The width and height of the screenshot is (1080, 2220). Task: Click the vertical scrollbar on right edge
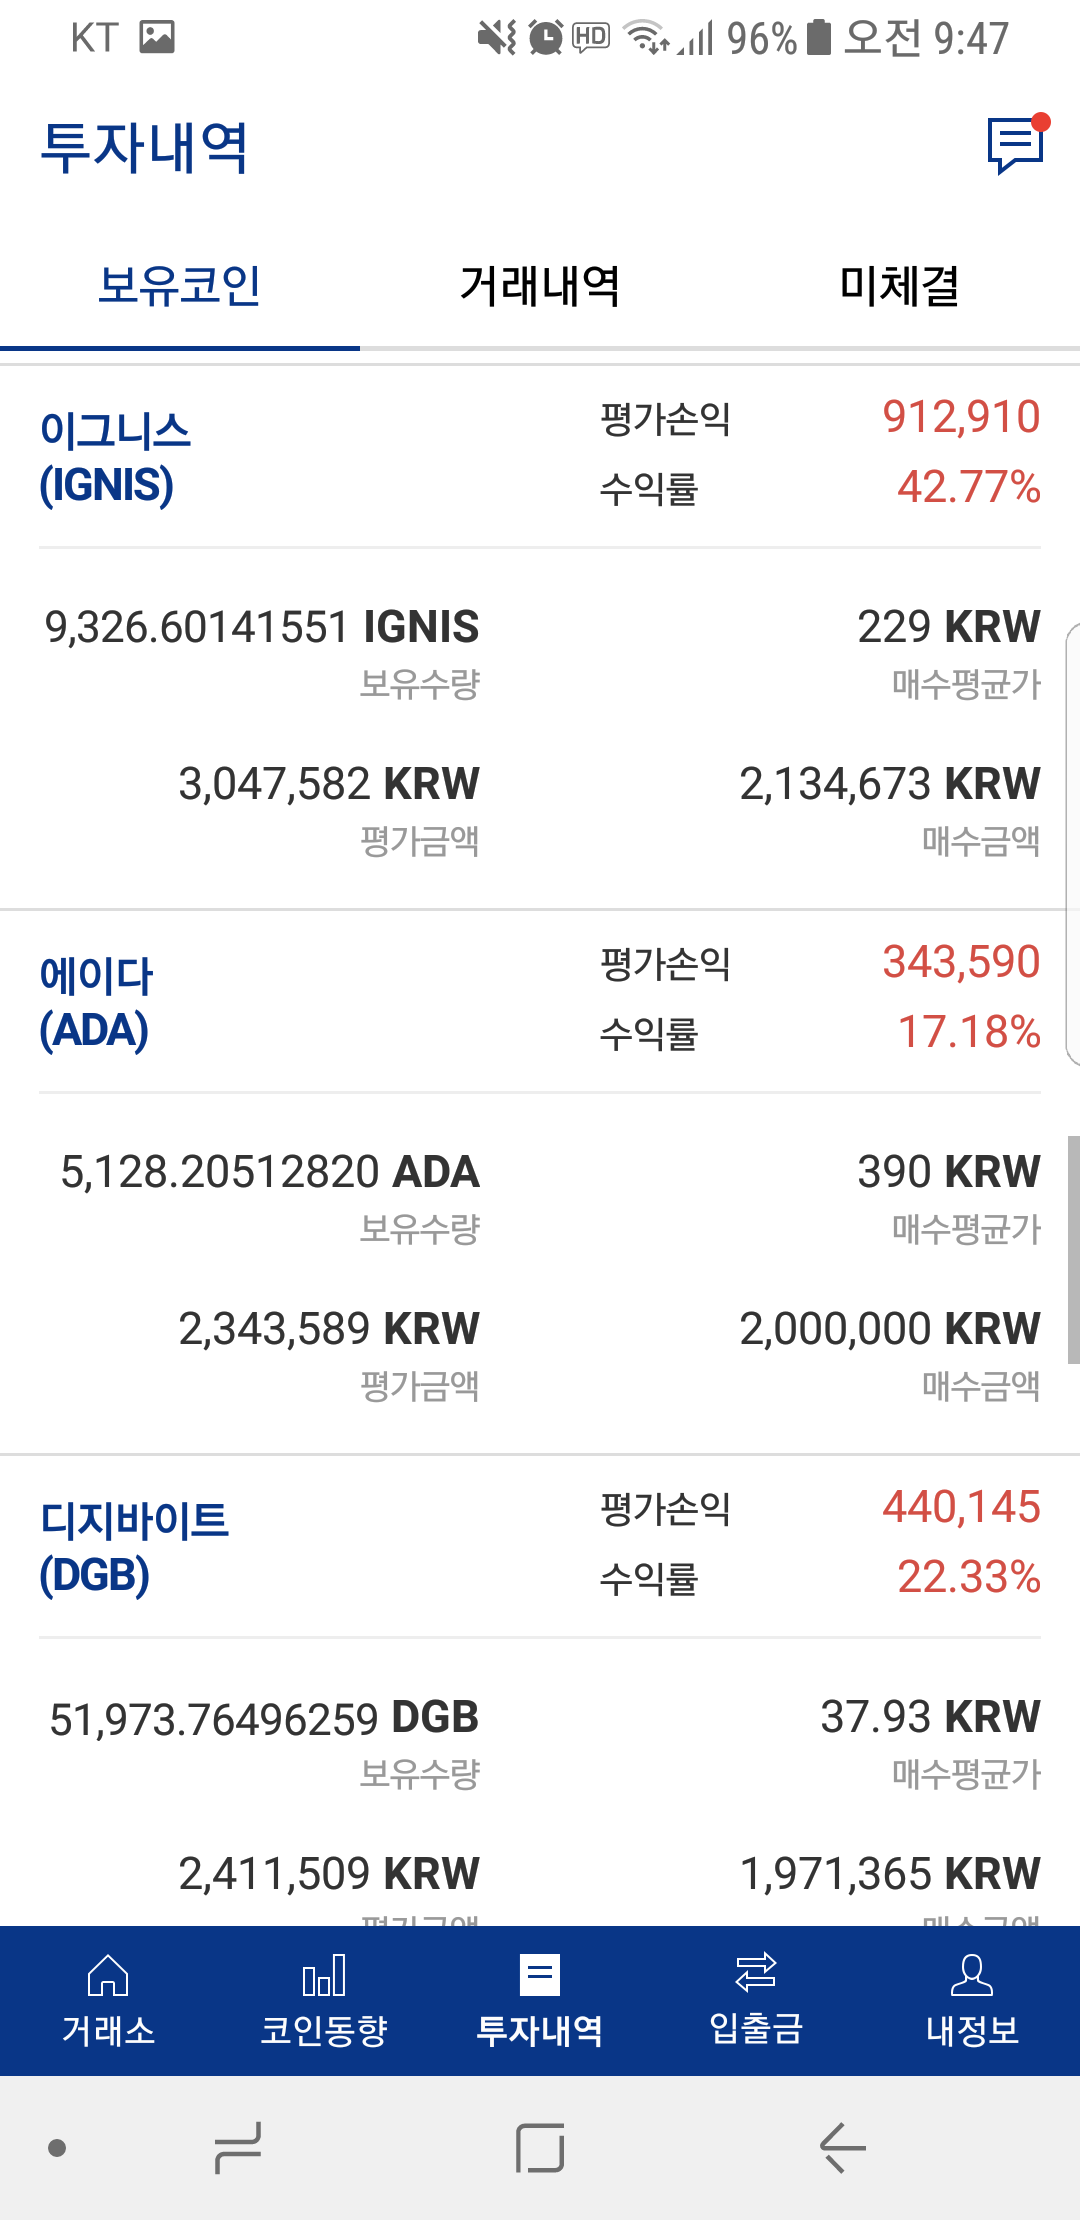pos(1073,1249)
